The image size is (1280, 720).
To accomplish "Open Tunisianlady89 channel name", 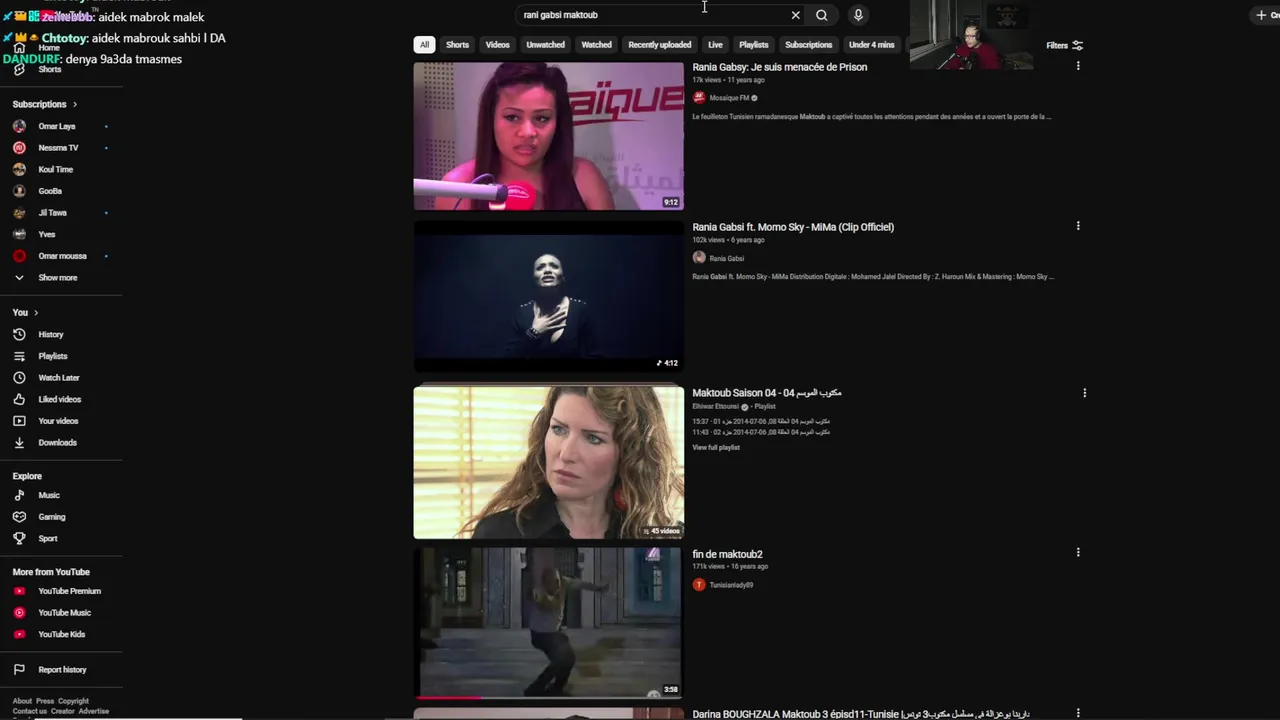I will (731, 585).
